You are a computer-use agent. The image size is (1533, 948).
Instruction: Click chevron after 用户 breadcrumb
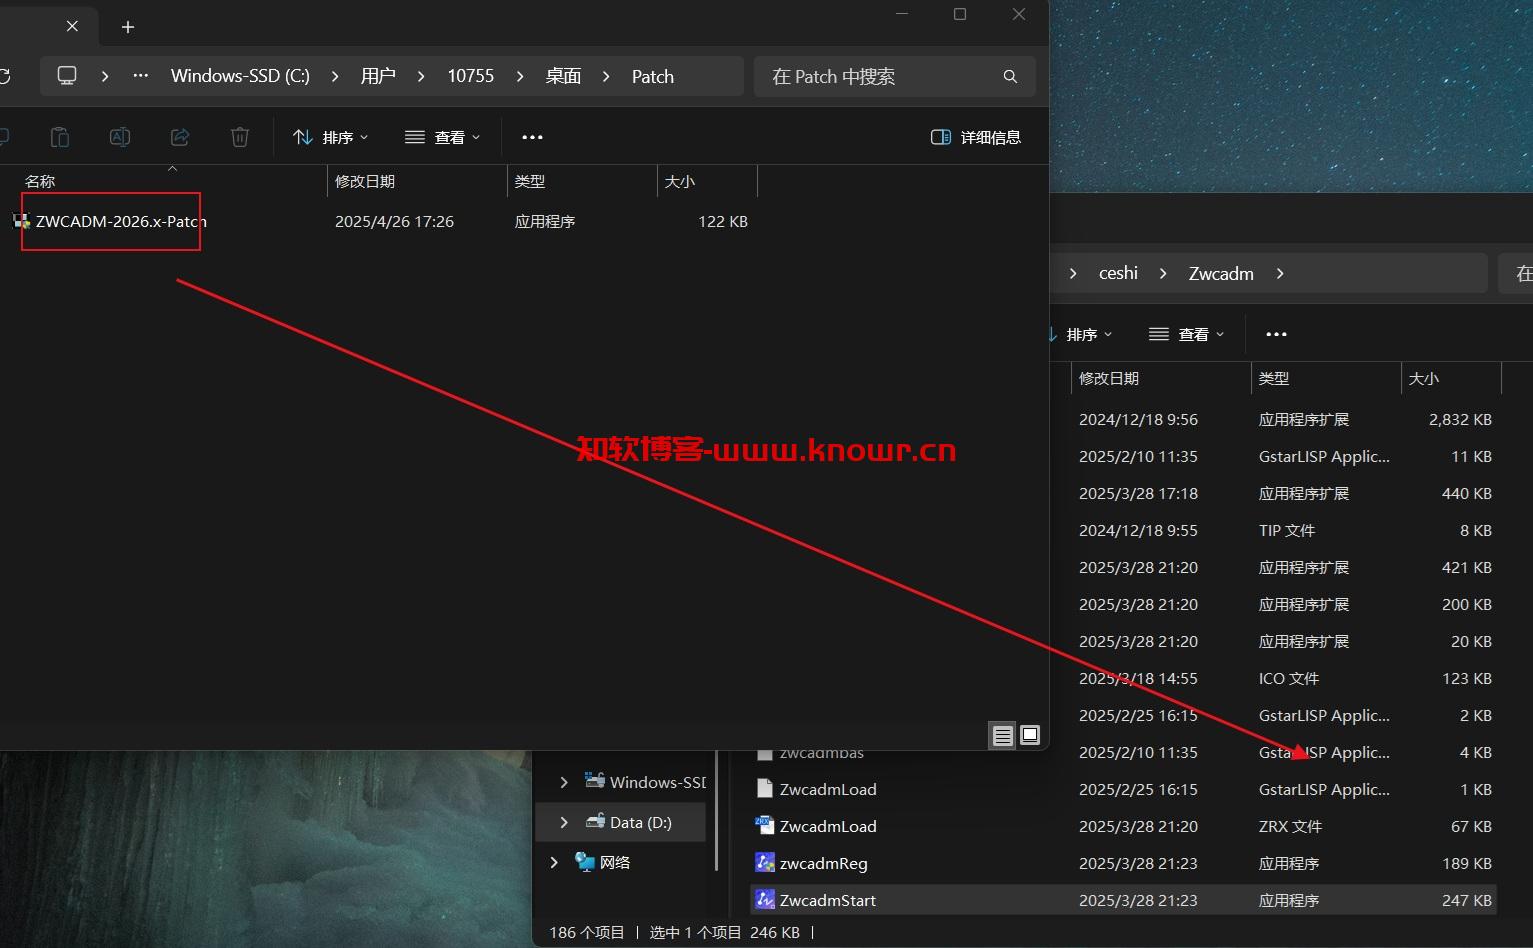[x=421, y=76]
